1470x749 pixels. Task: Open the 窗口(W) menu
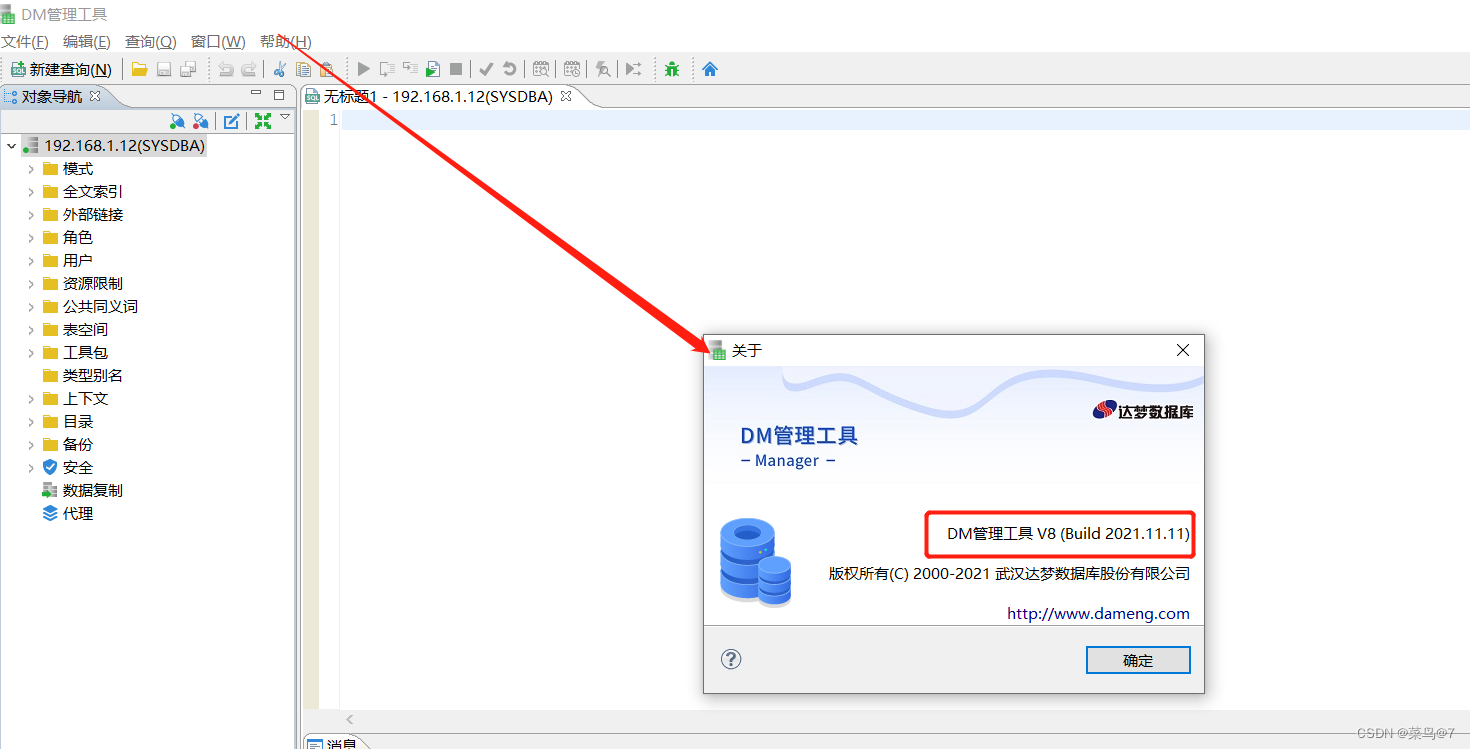[x=218, y=41]
